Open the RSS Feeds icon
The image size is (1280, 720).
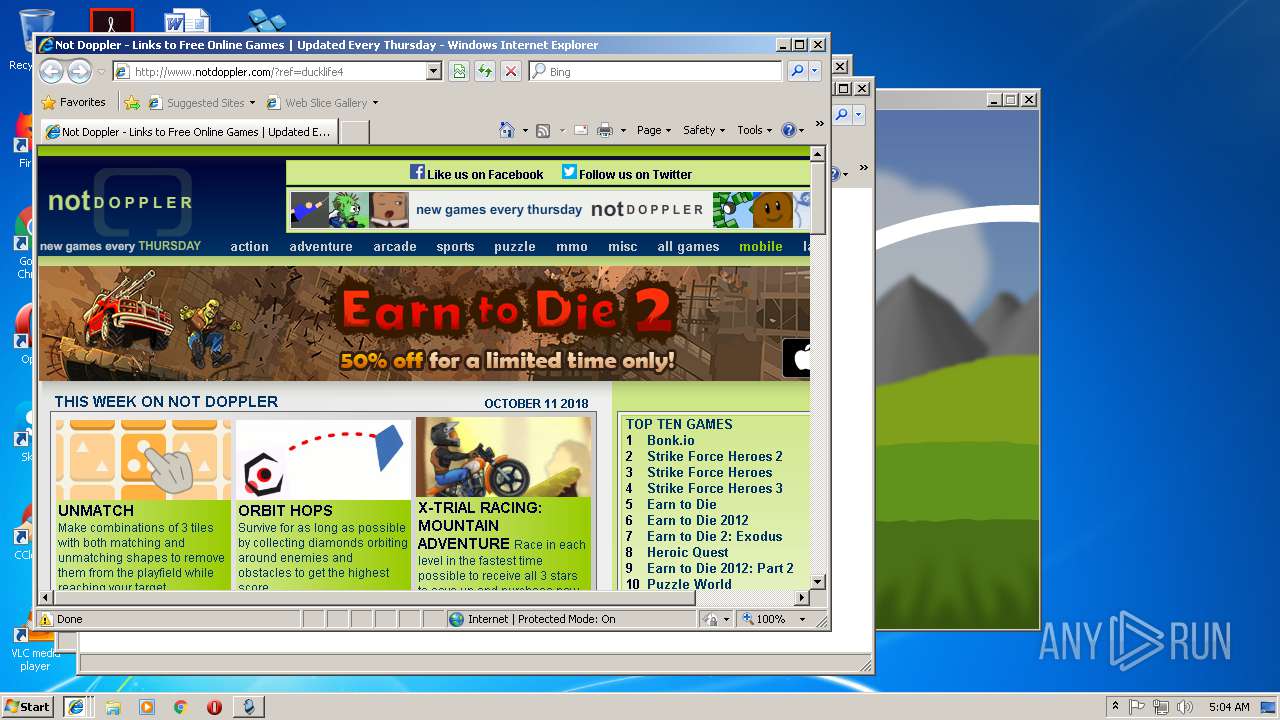543,130
